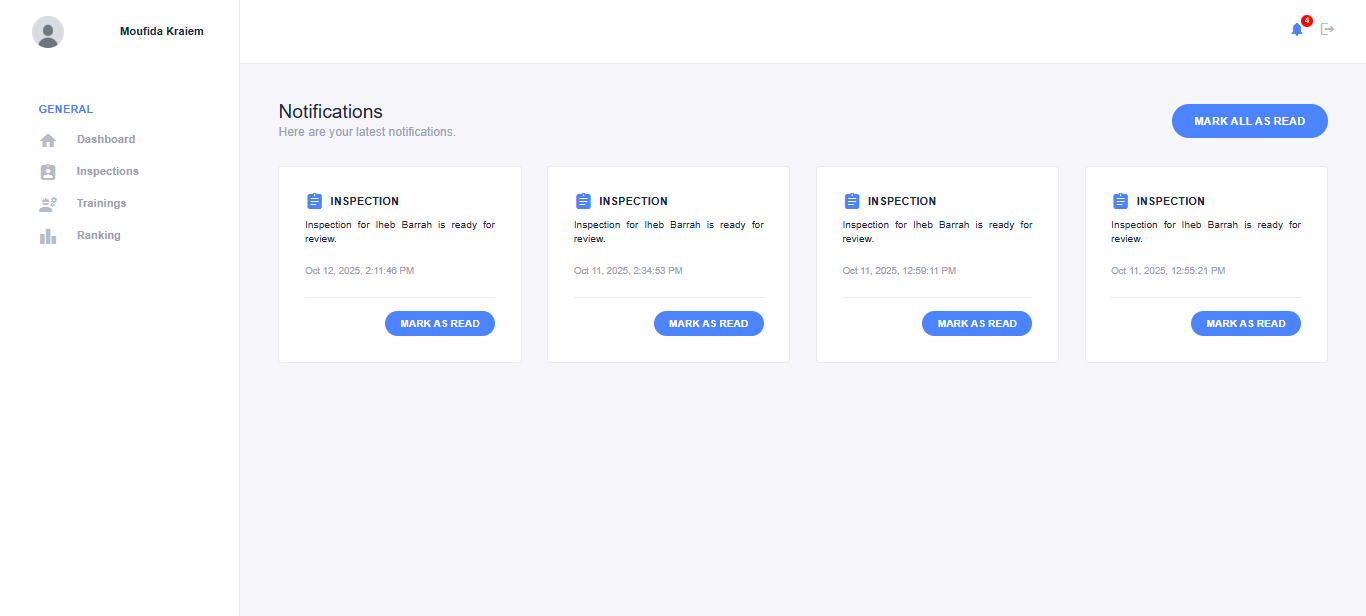Mark the 12:59:11 PM notification as read
The width and height of the screenshot is (1366, 616).
(977, 324)
